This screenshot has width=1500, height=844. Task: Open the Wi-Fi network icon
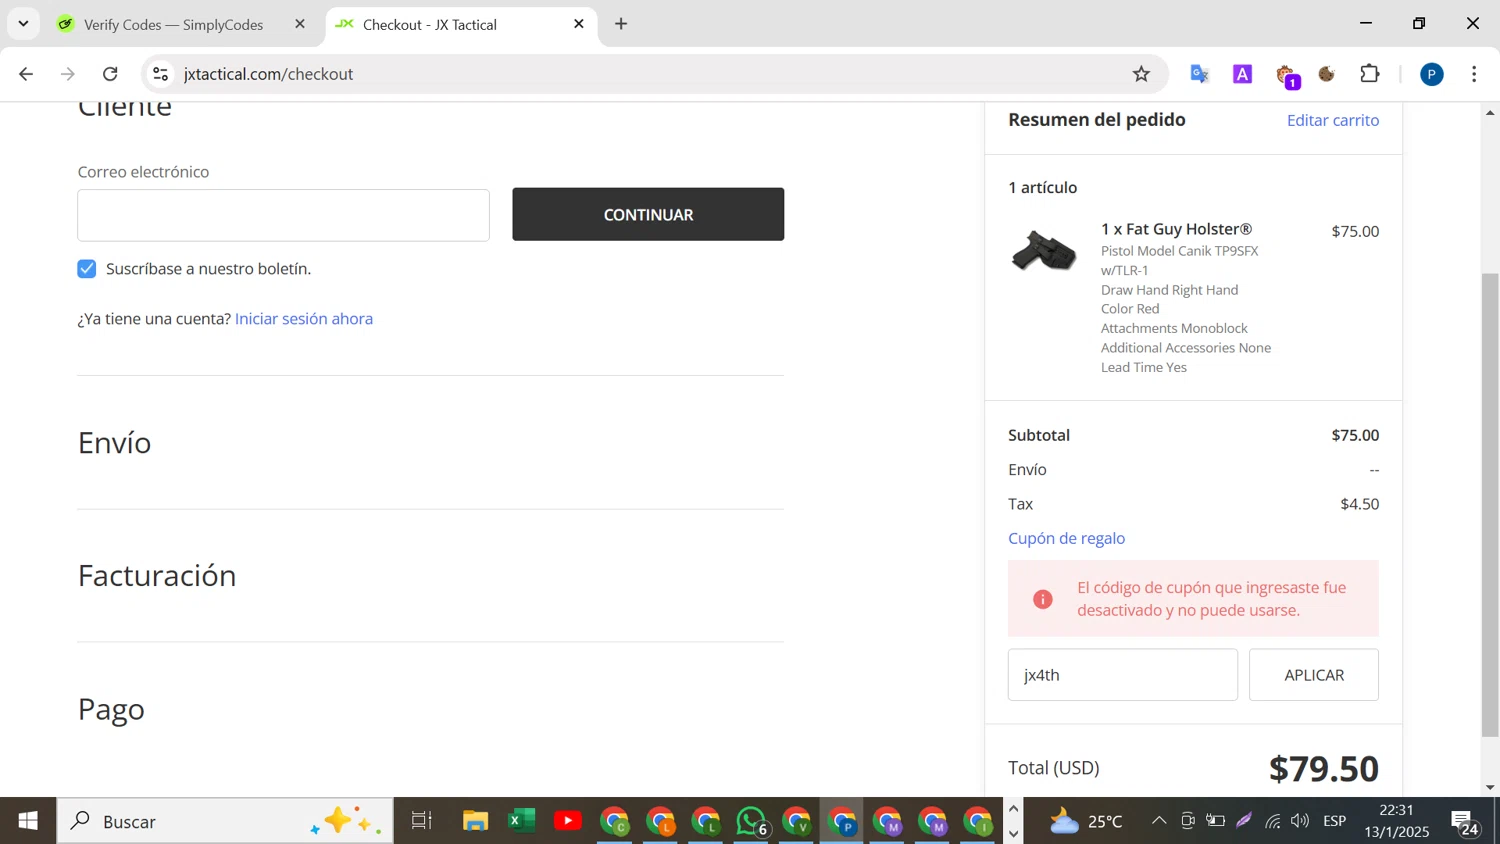[x=1272, y=821]
